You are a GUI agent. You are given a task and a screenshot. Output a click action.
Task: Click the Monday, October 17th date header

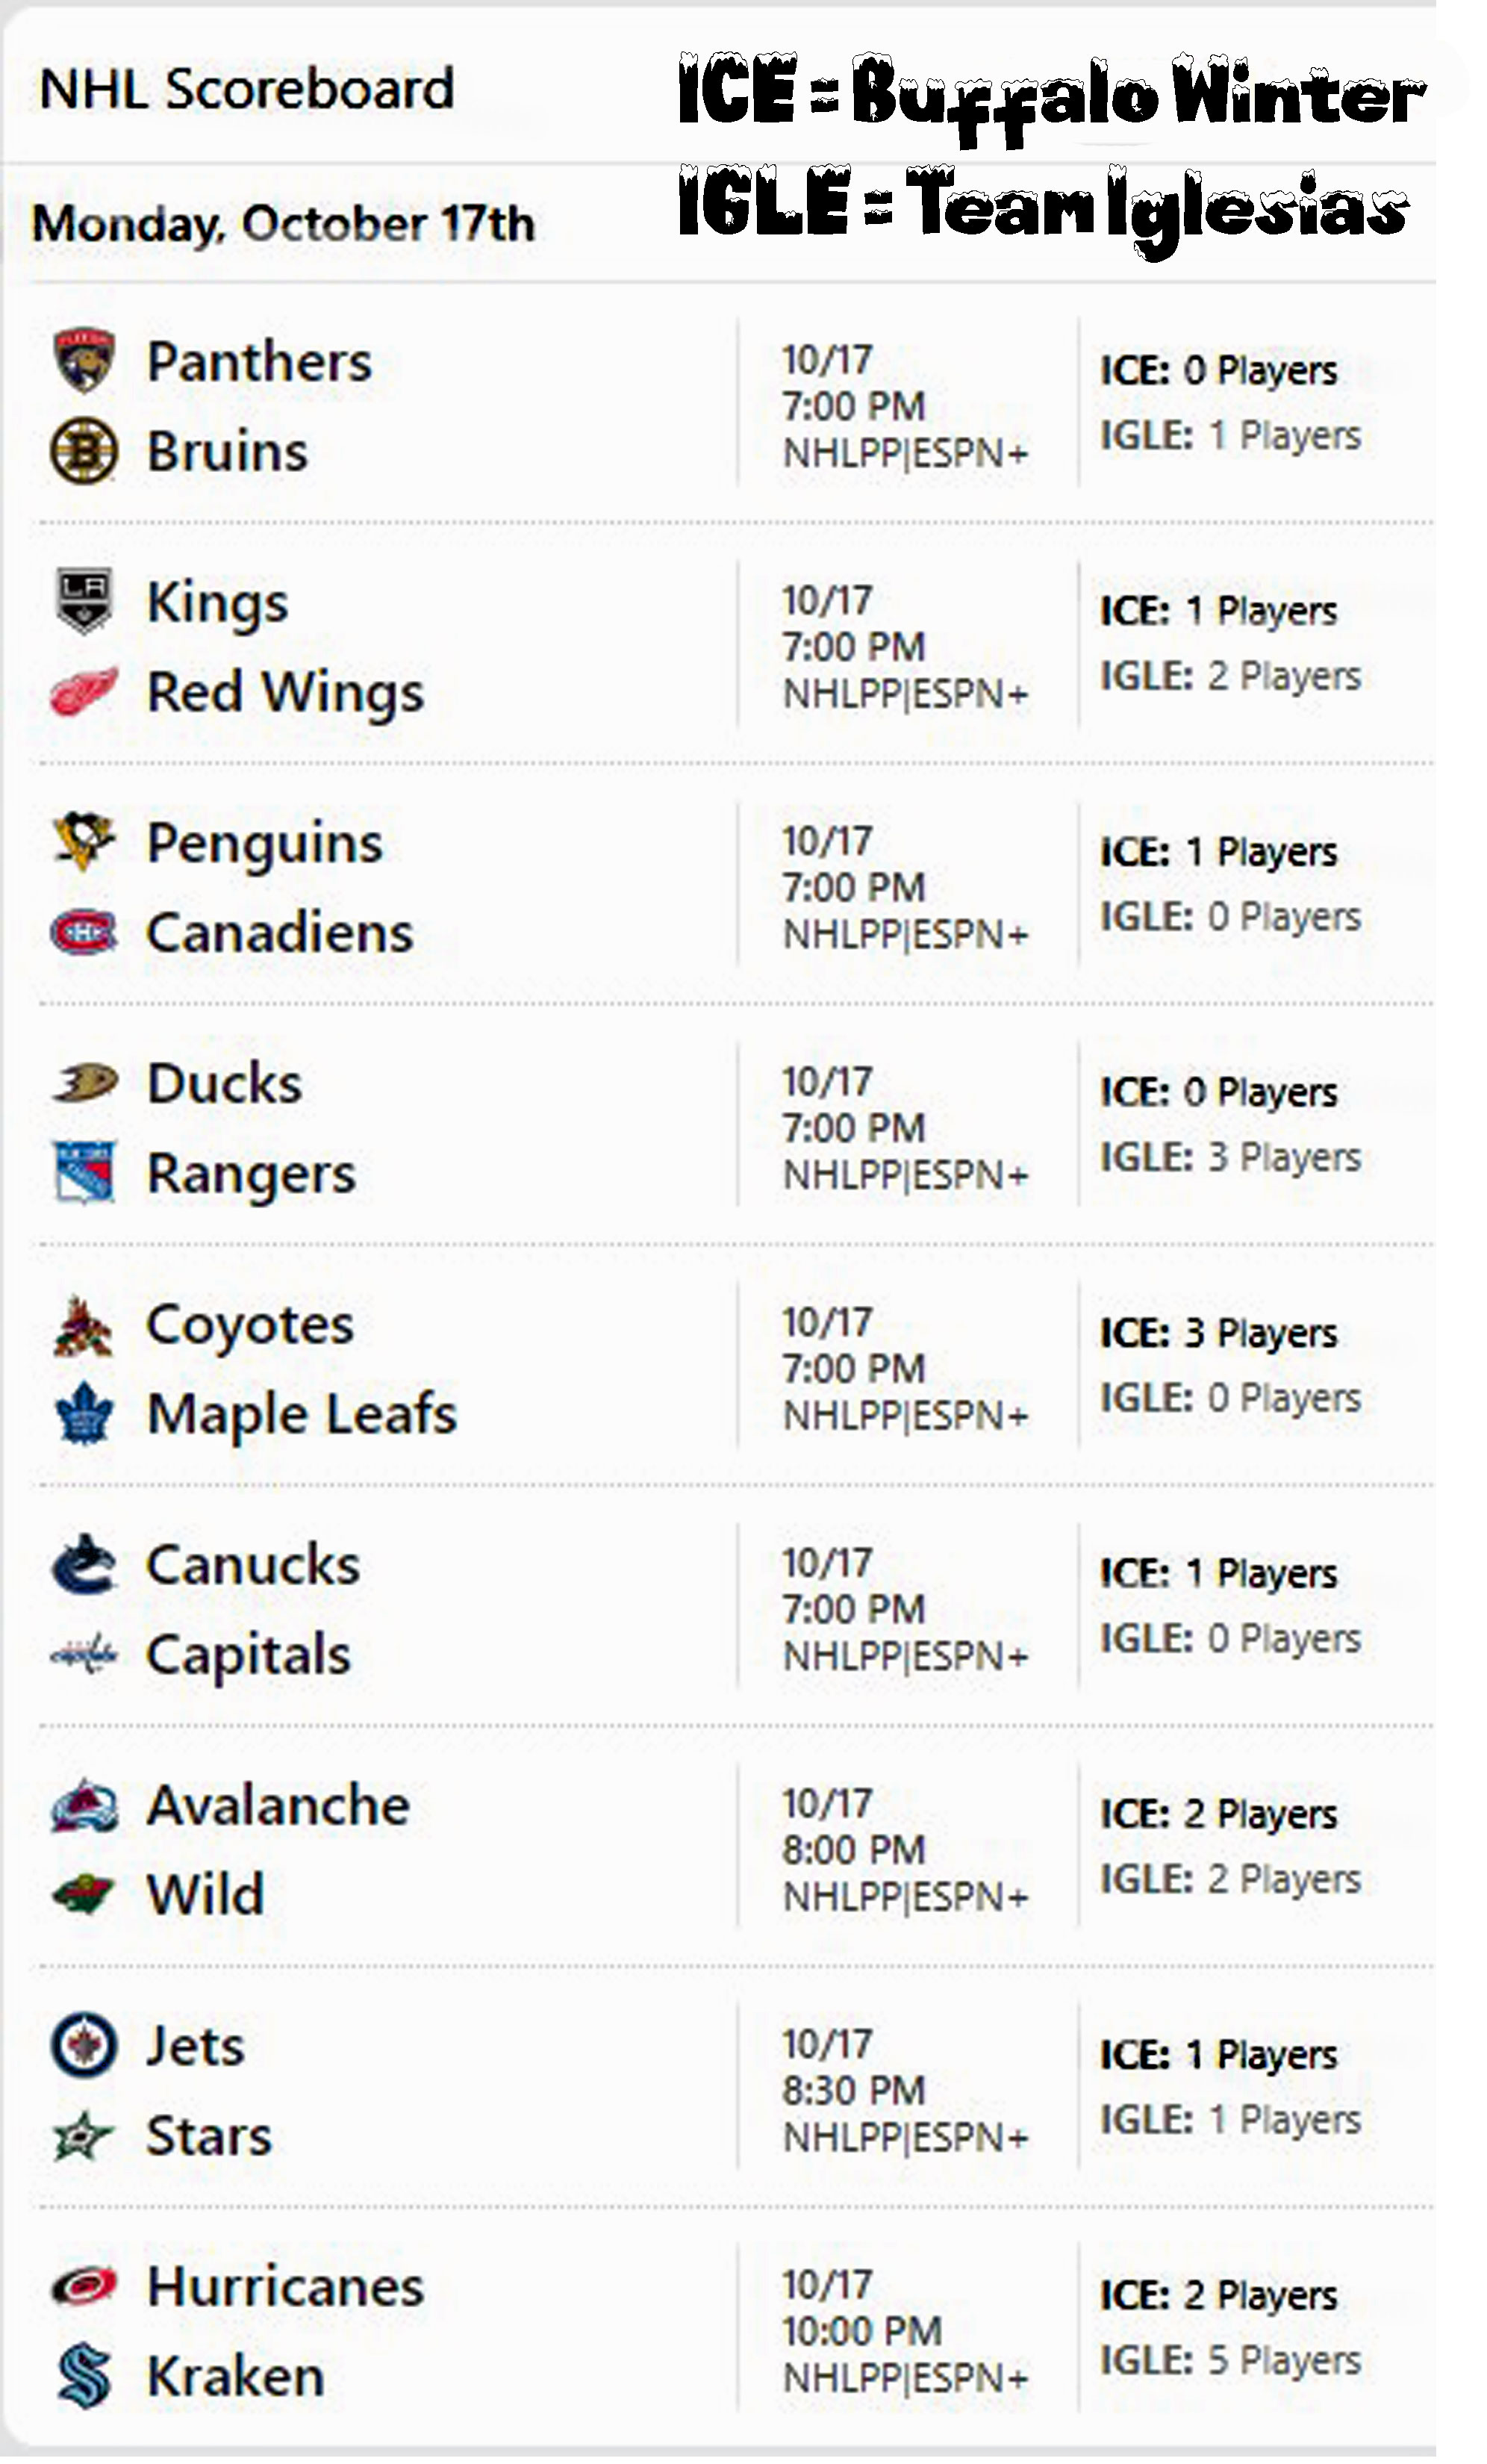tap(283, 223)
